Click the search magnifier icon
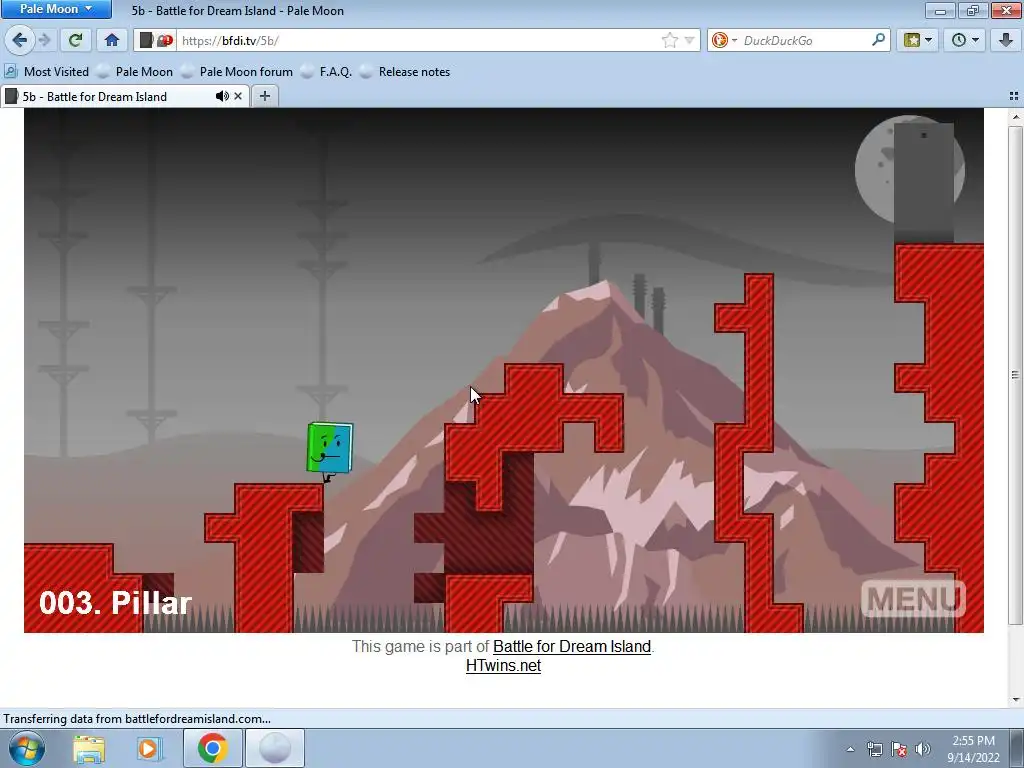Viewport: 1024px width, 768px height. (878, 40)
